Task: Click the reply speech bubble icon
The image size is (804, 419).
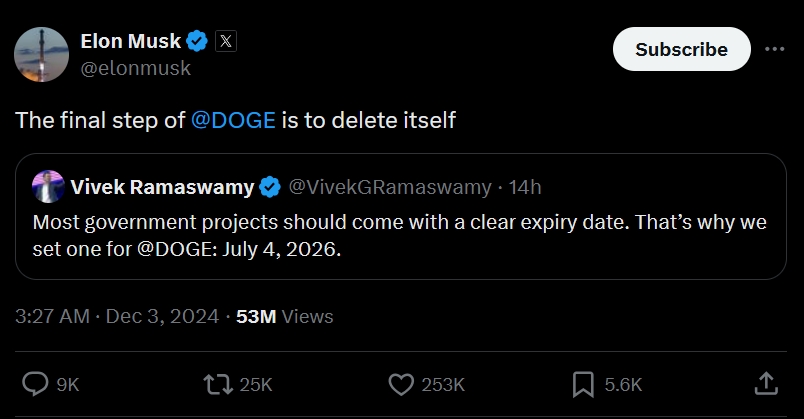Action: [36, 384]
